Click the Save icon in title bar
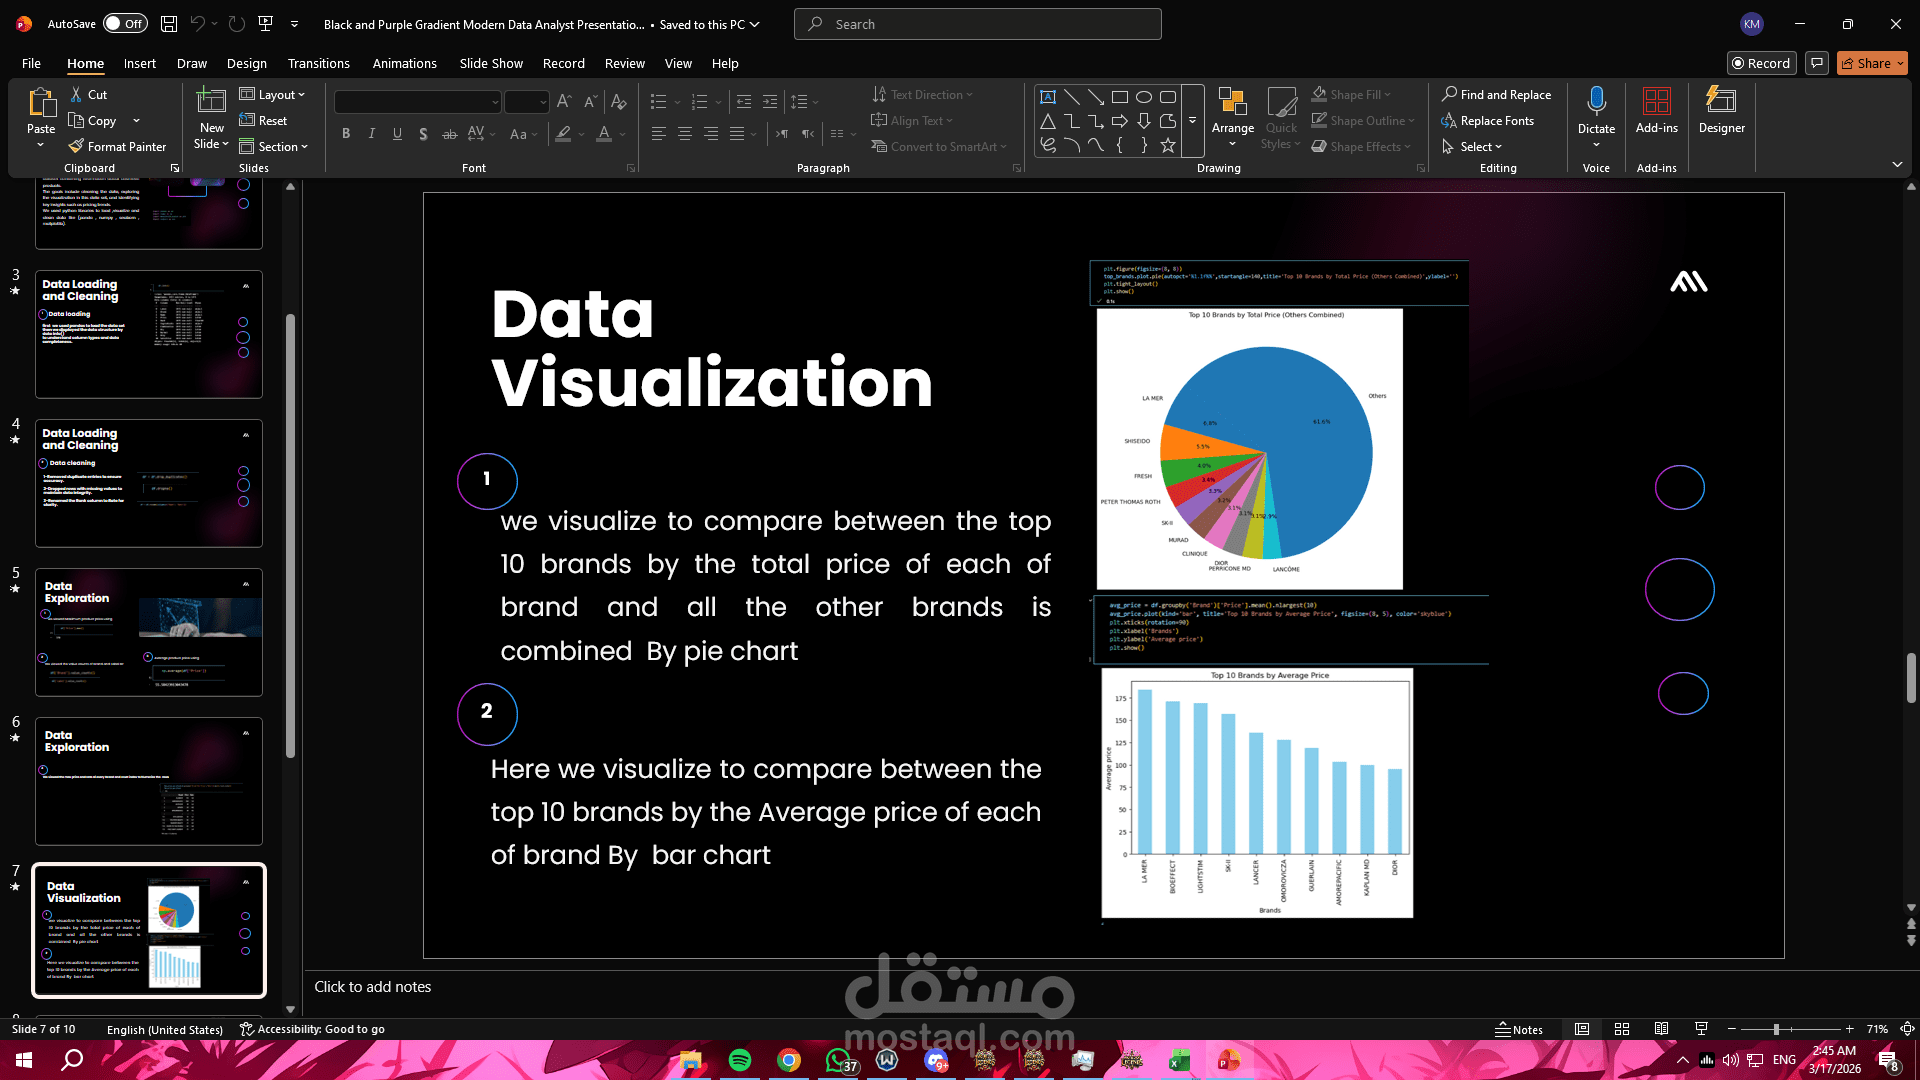The image size is (1920, 1080). [169, 24]
